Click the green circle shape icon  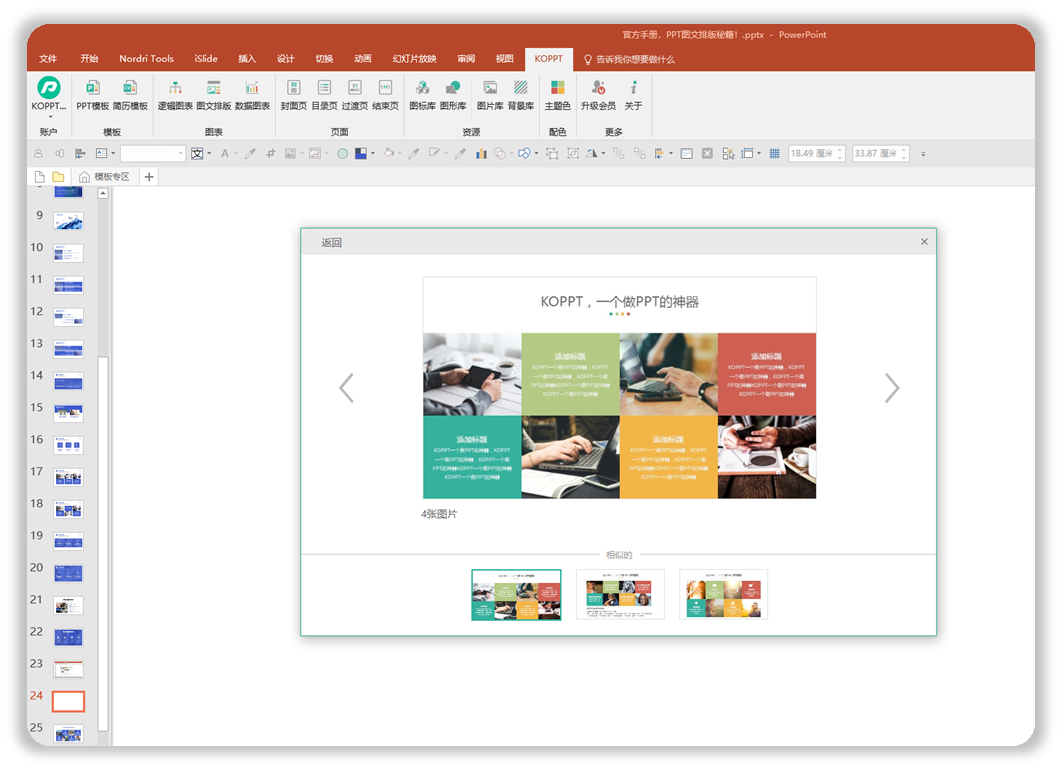point(343,154)
